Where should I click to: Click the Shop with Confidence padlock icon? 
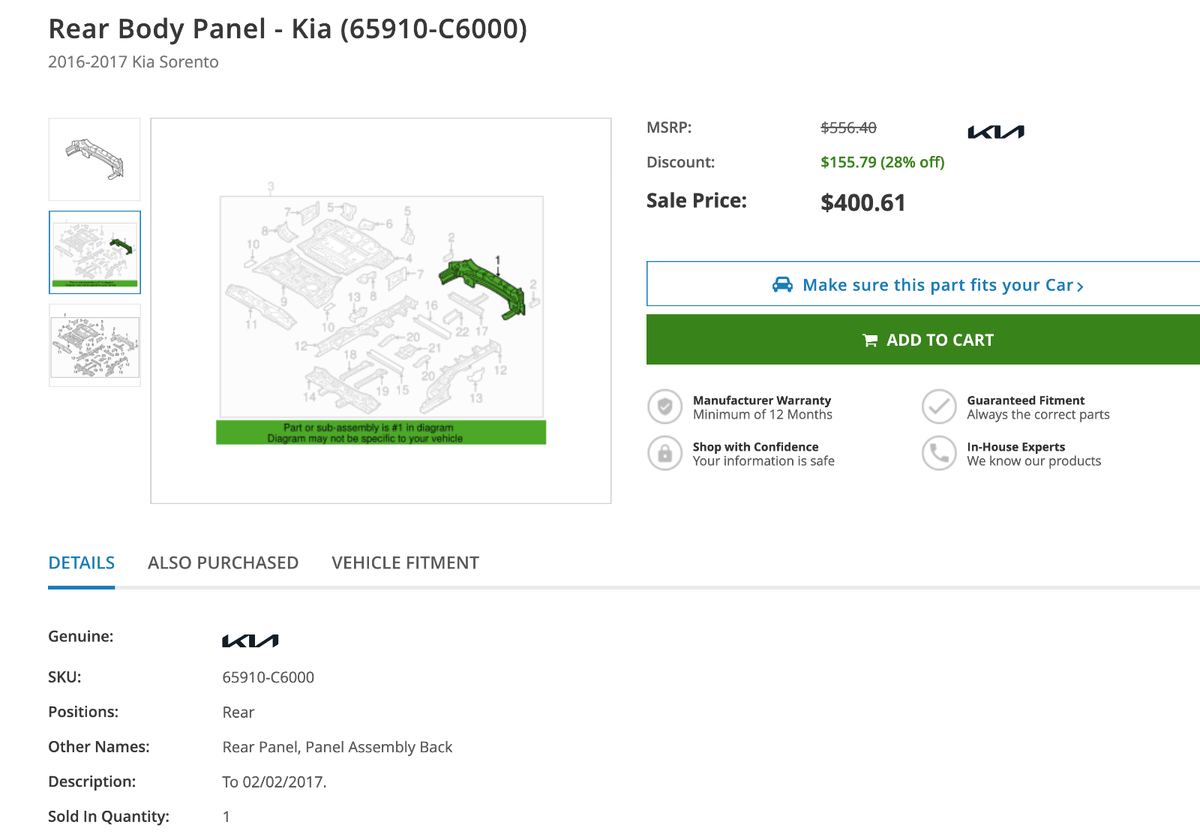click(x=664, y=453)
